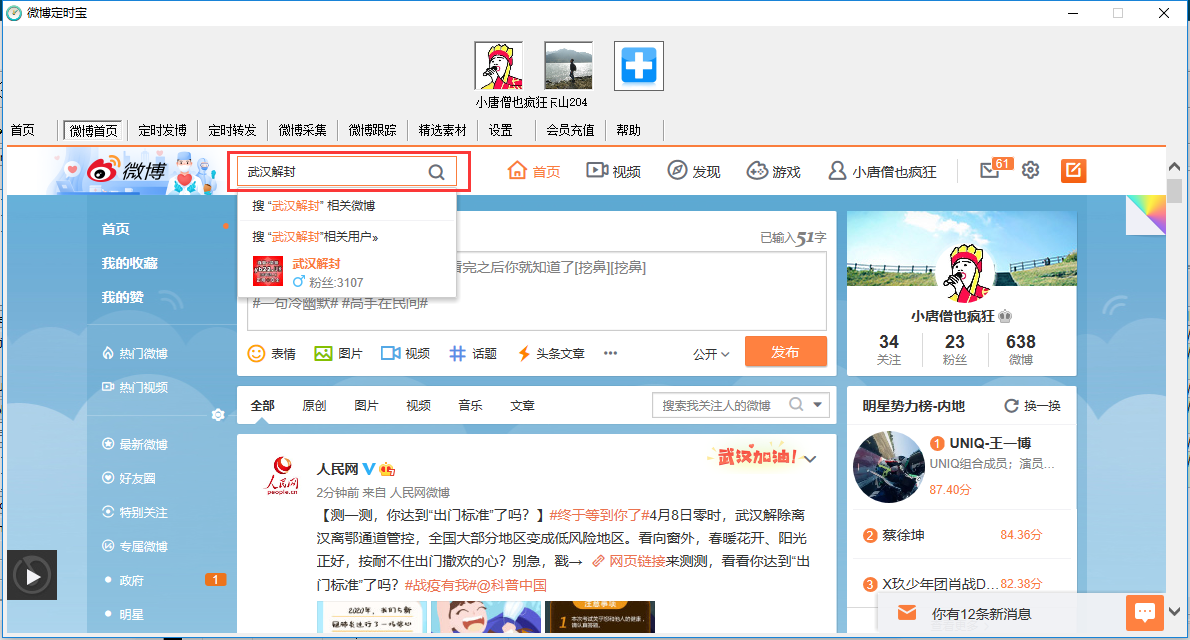Open 搜"武汉解封"相关微博 suggestion

click(314, 206)
